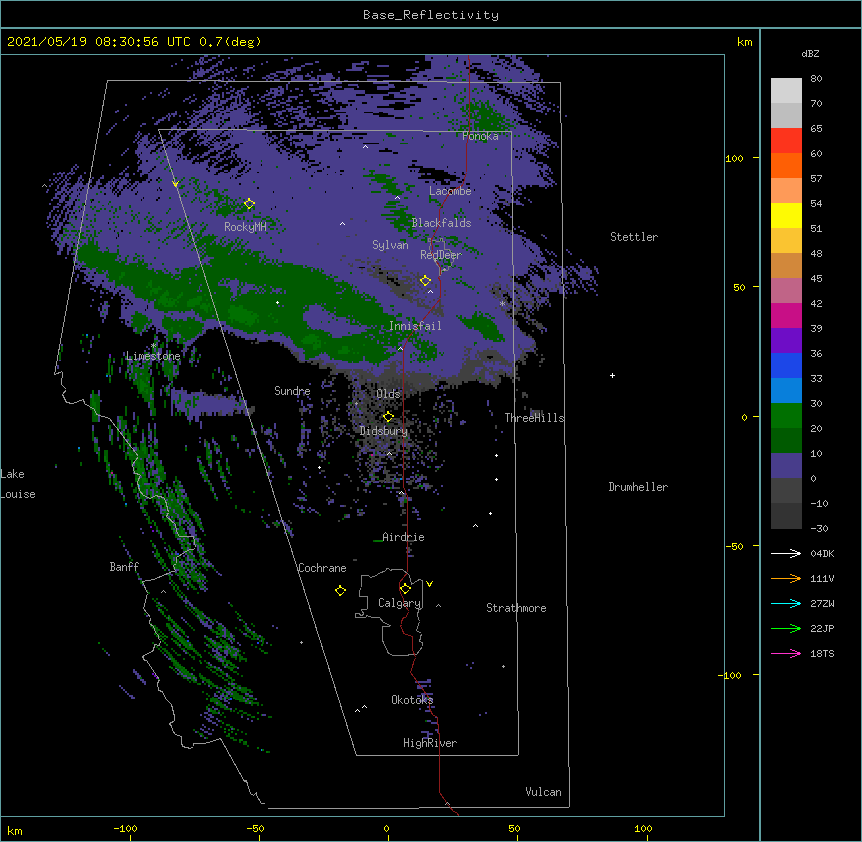Click the cyan 27ZW arrow in the legend

786,603
